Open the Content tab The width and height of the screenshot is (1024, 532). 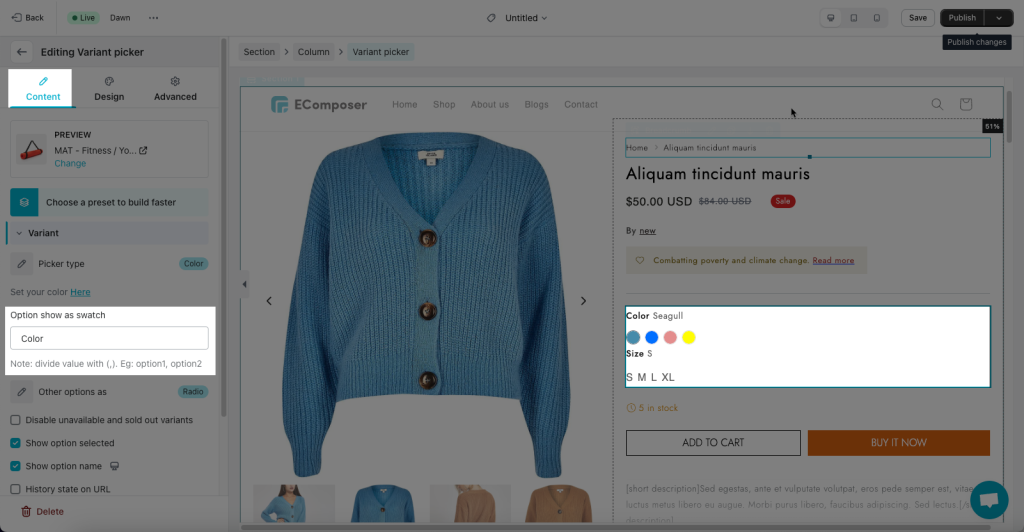tap(42, 88)
